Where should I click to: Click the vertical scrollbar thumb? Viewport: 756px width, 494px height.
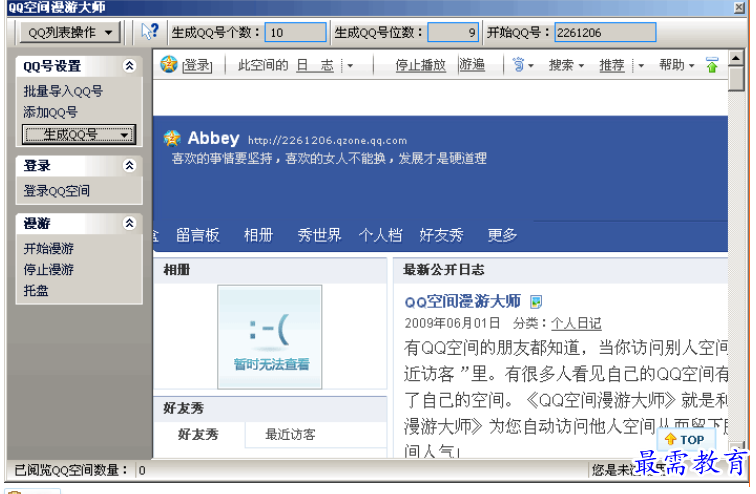click(x=736, y=79)
